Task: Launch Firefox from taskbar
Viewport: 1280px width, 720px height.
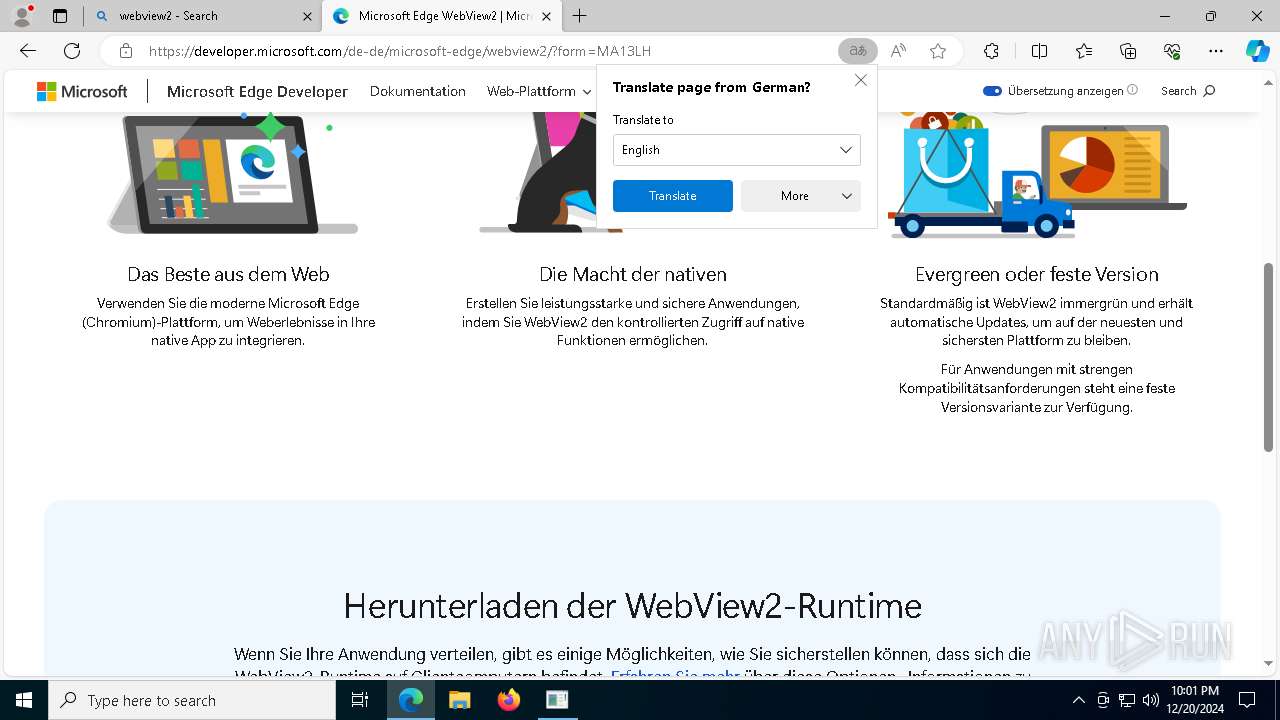Action: click(508, 700)
